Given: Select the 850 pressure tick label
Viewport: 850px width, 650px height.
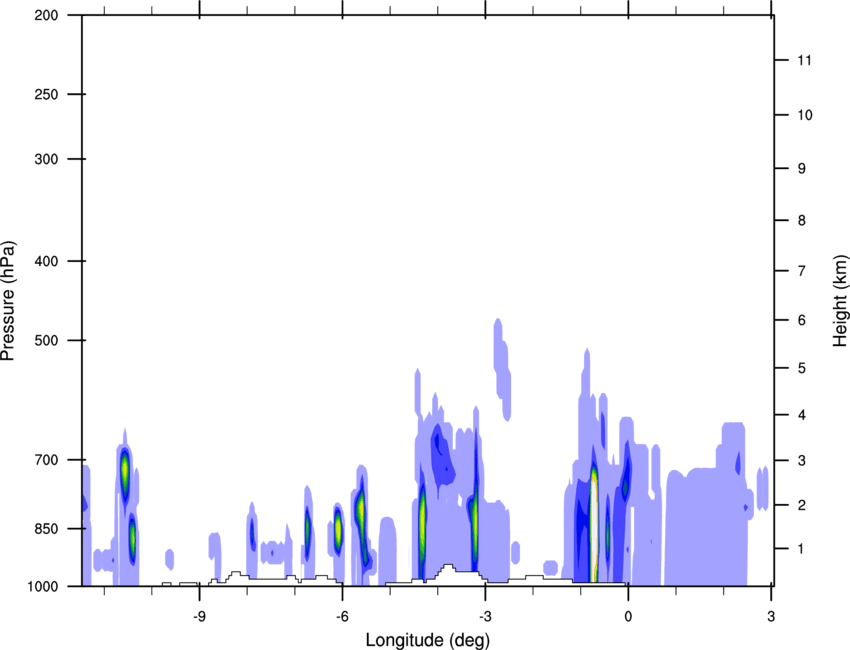Looking at the screenshot, I should point(46,529).
